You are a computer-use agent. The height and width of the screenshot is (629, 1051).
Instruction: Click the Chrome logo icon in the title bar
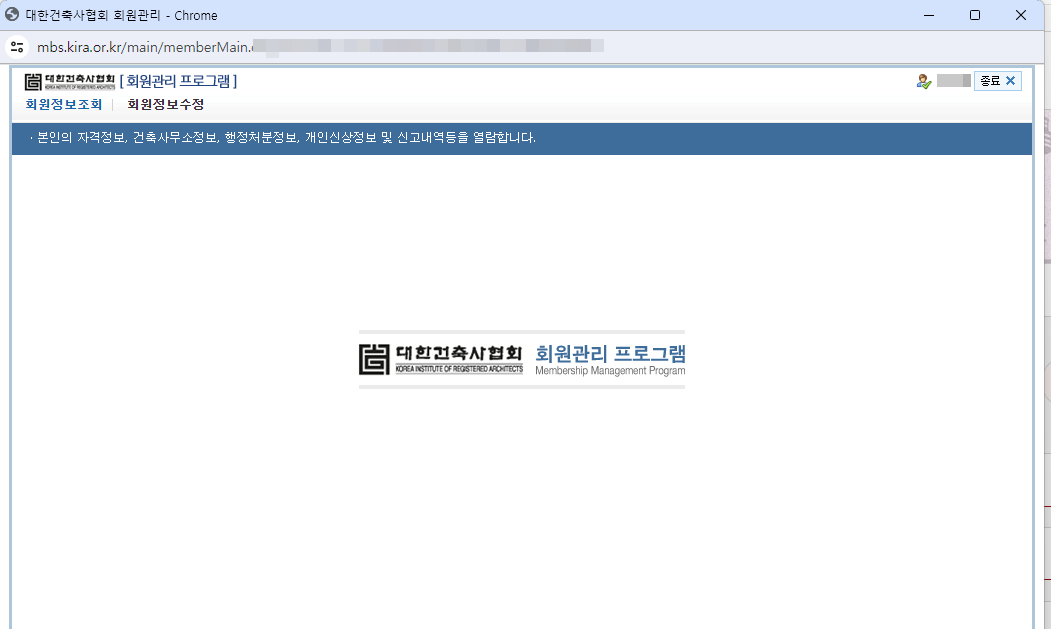click(x=13, y=14)
